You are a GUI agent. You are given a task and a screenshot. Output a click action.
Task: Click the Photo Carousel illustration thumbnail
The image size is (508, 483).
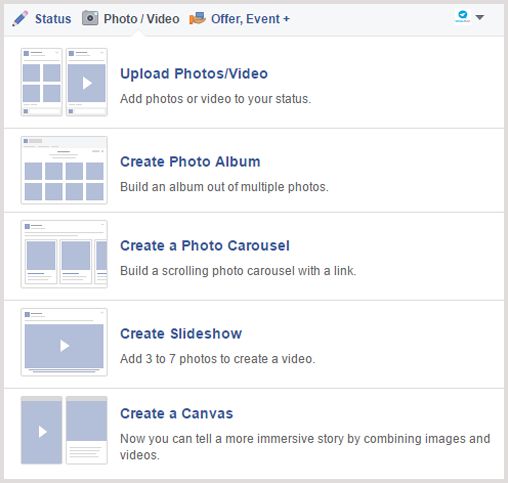click(x=64, y=254)
